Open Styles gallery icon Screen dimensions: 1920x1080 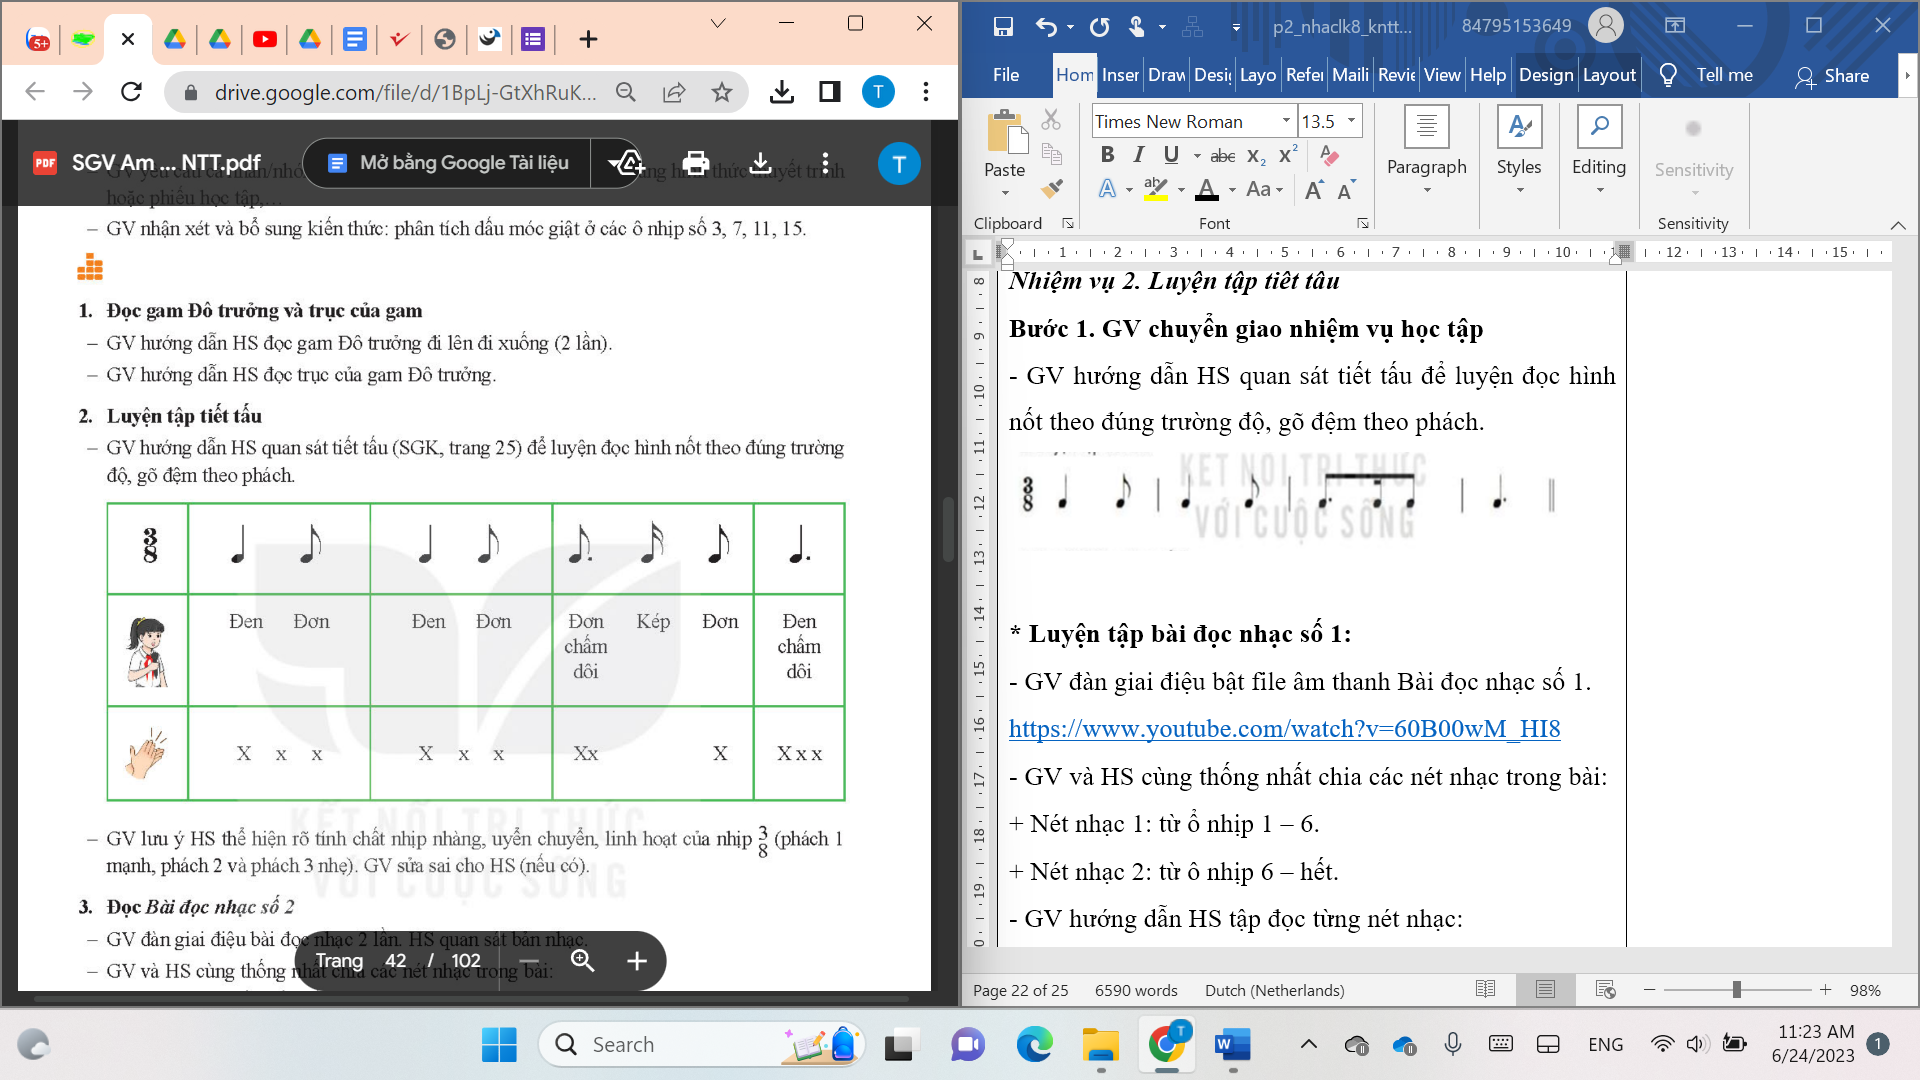coord(1518,128)
